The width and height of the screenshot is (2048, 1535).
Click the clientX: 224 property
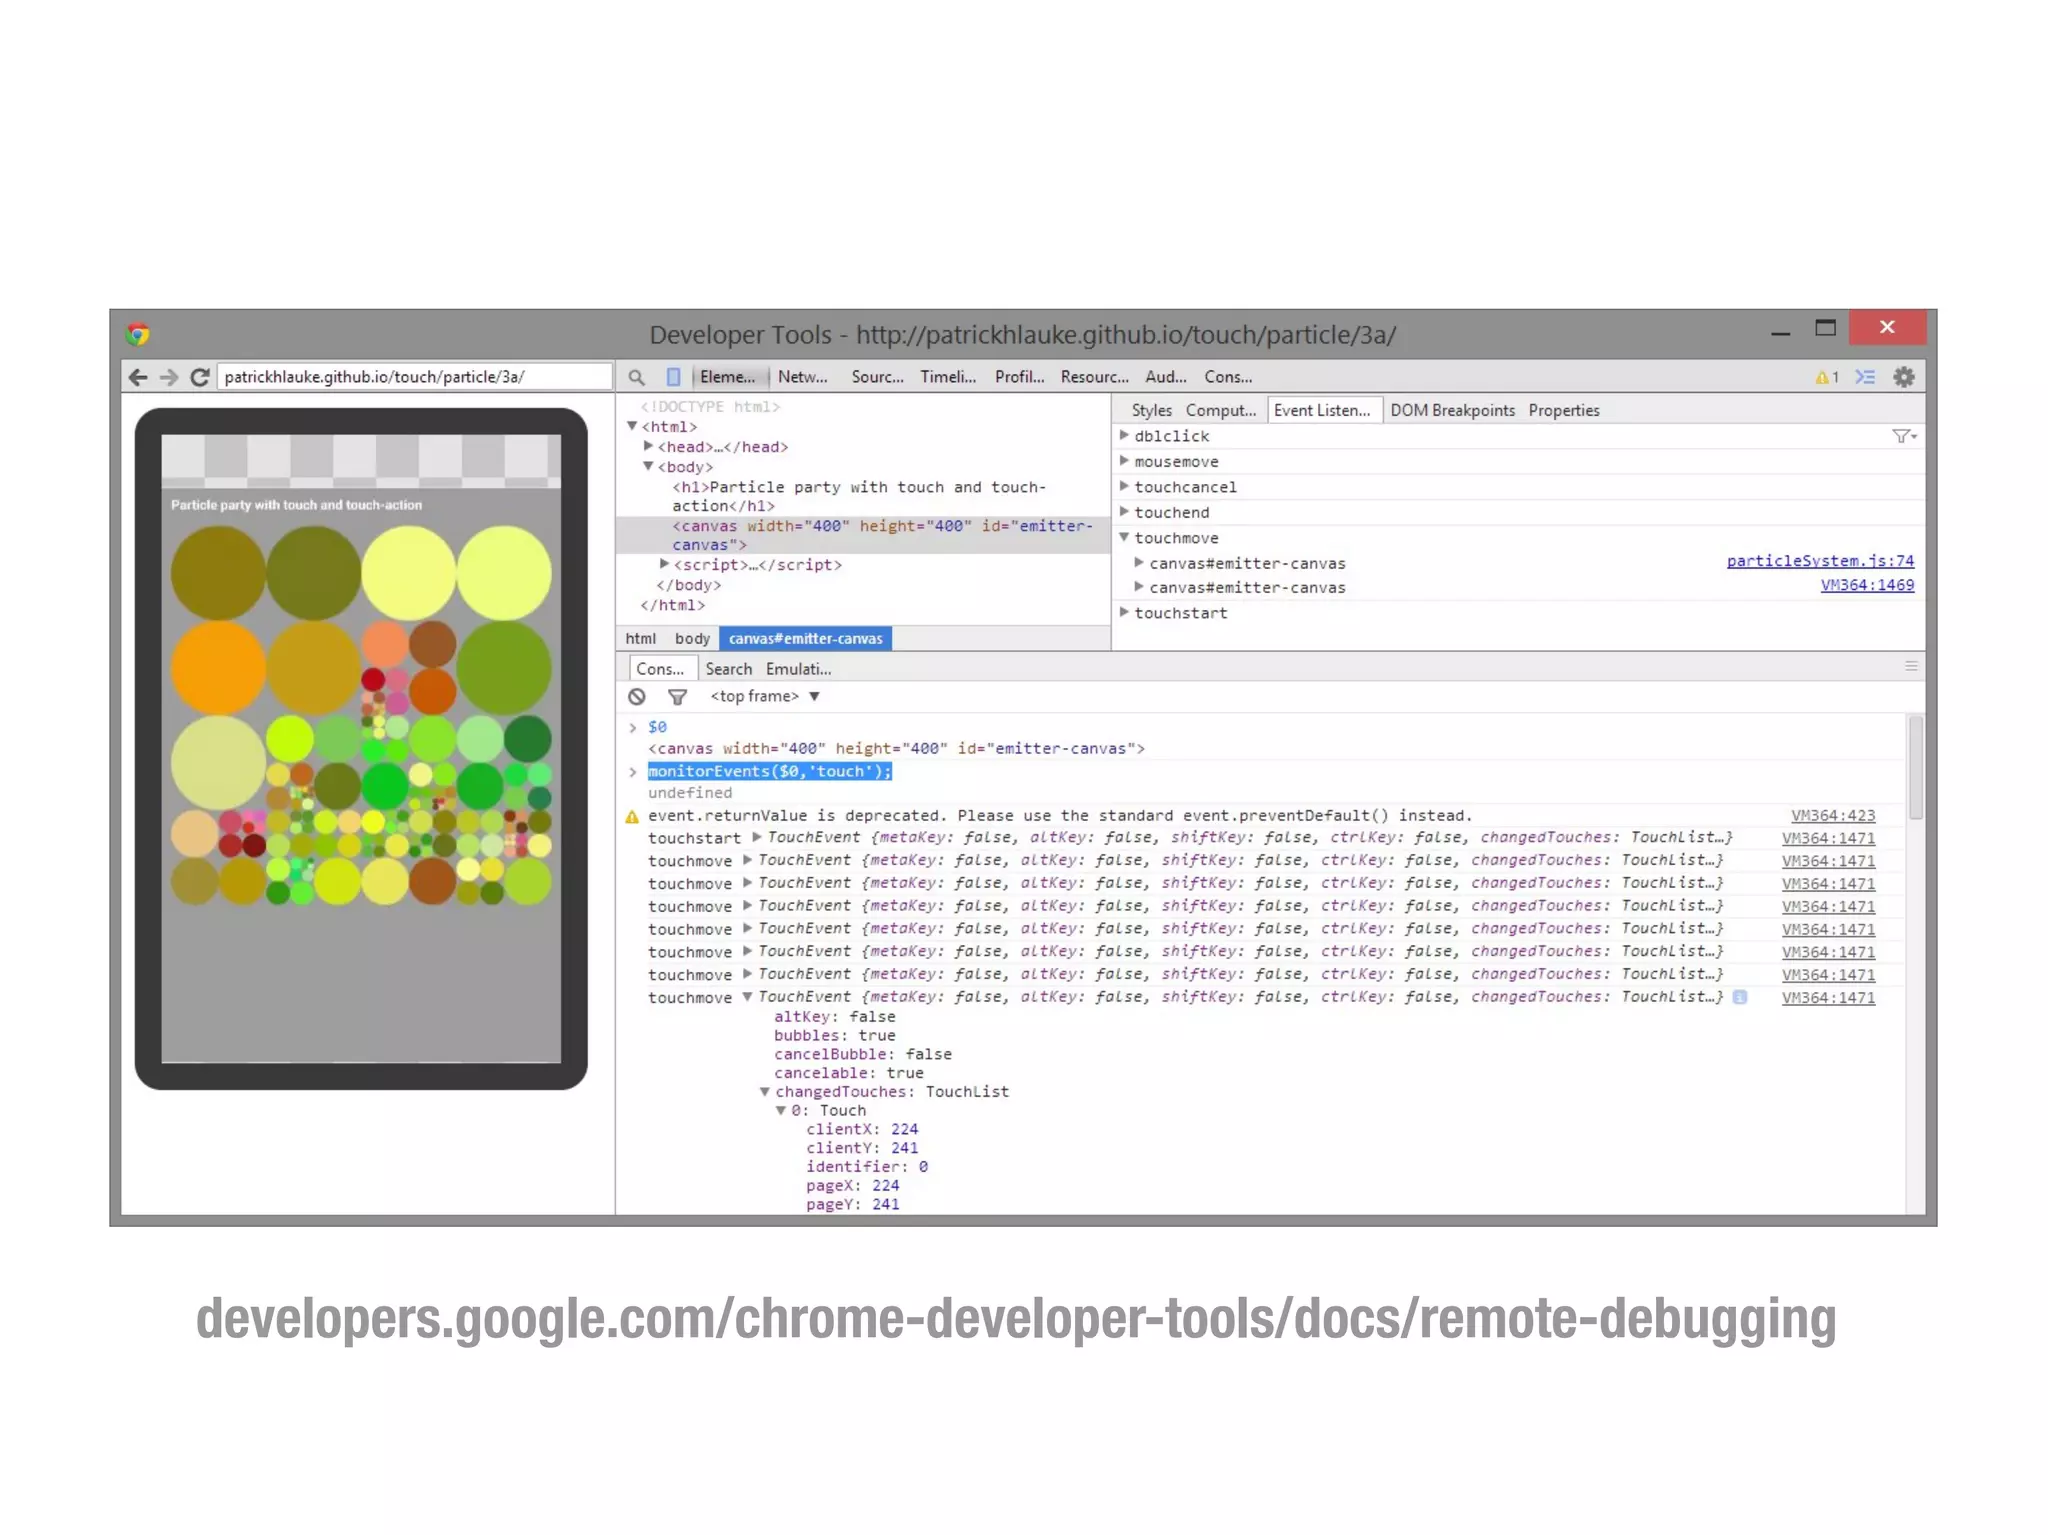pos(862,1129)
